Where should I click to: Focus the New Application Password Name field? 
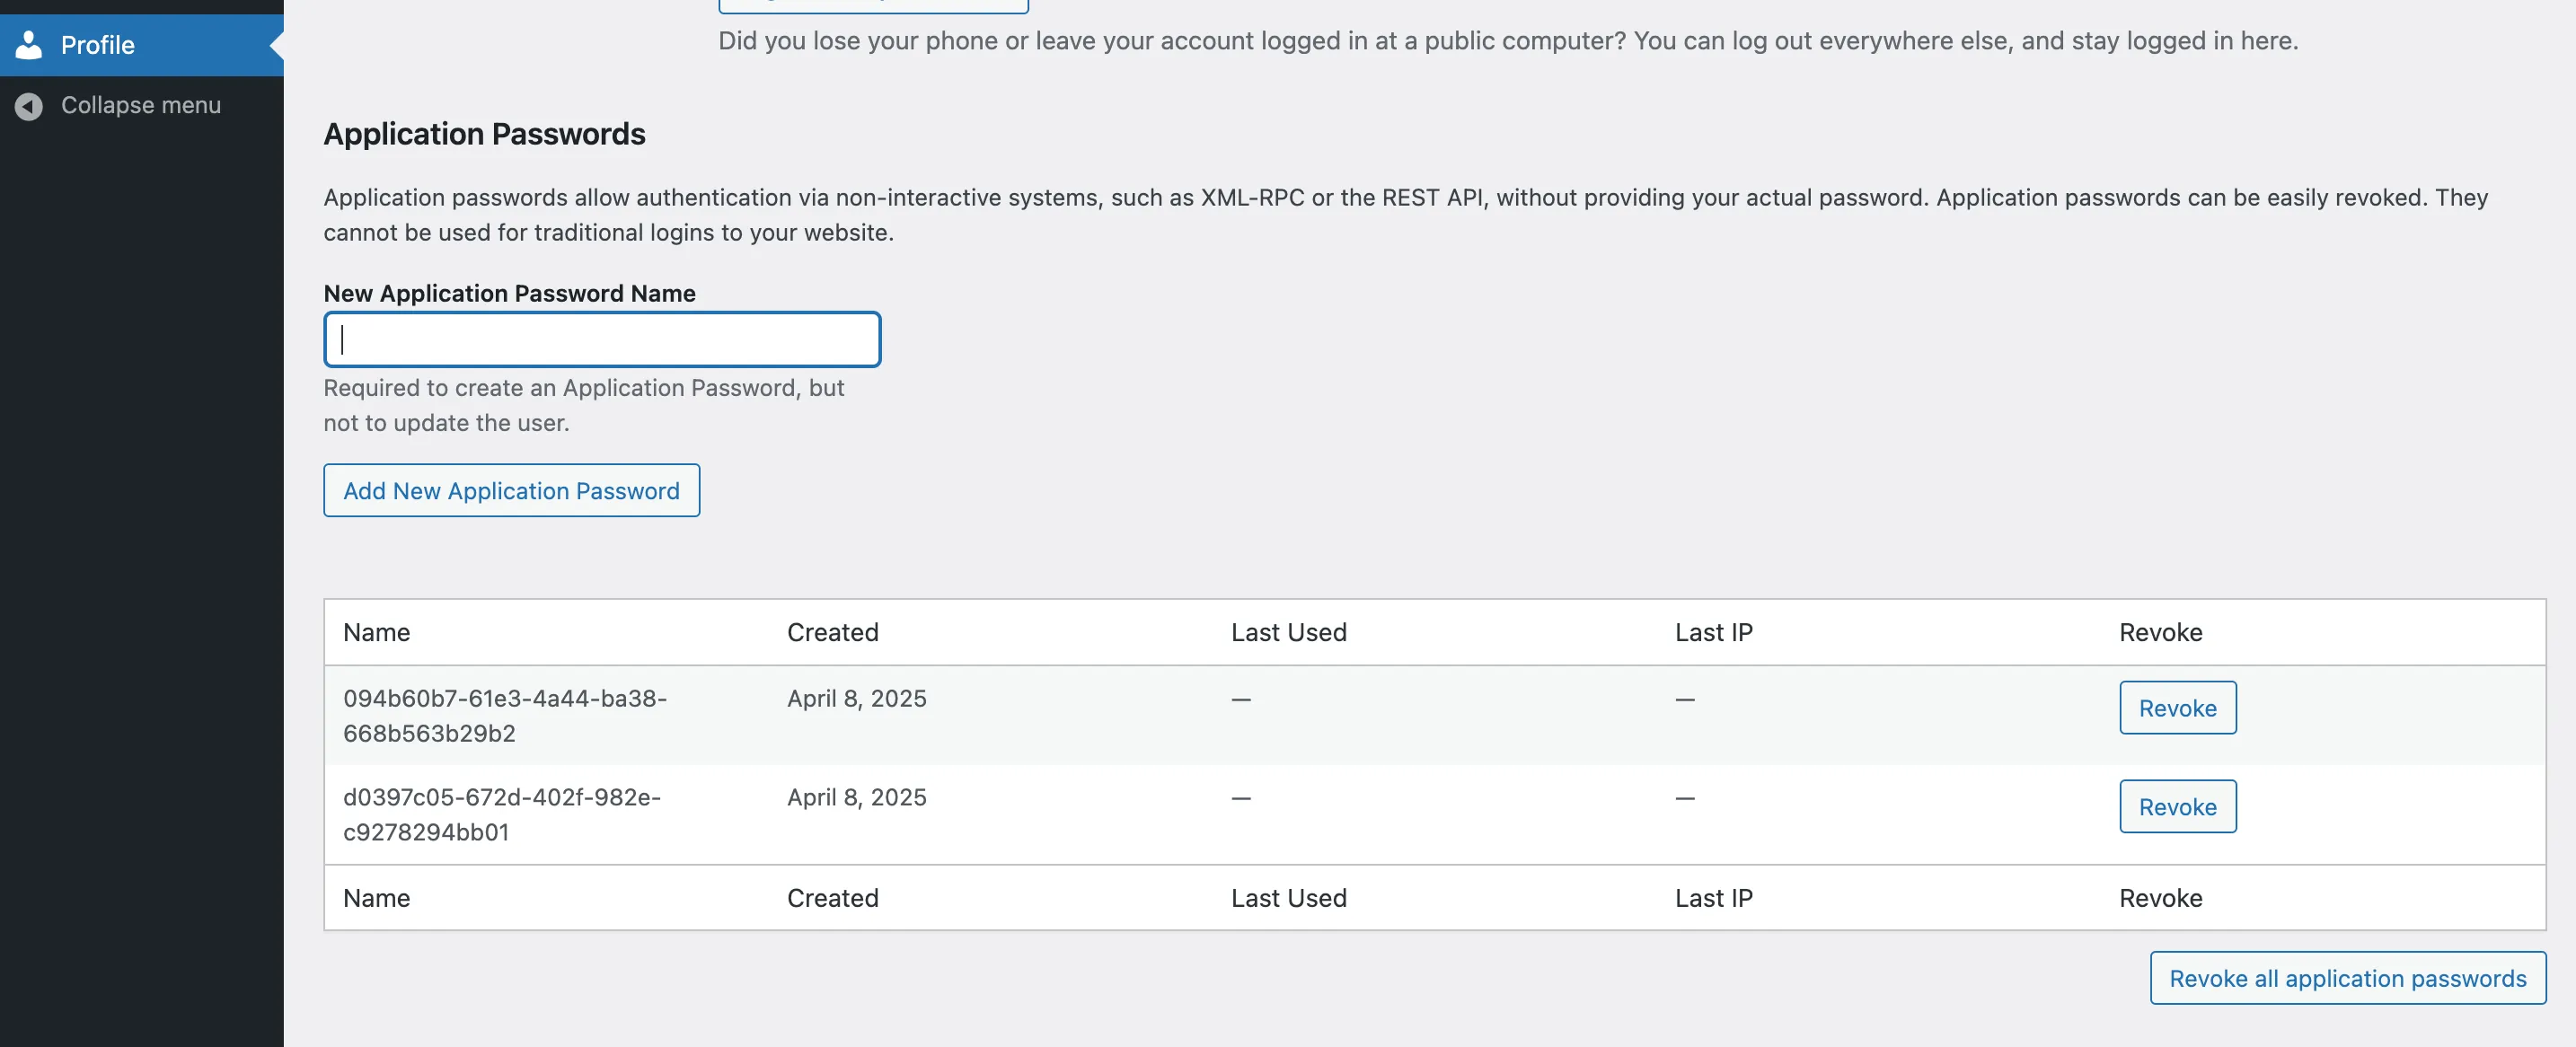tap(602, 339)
